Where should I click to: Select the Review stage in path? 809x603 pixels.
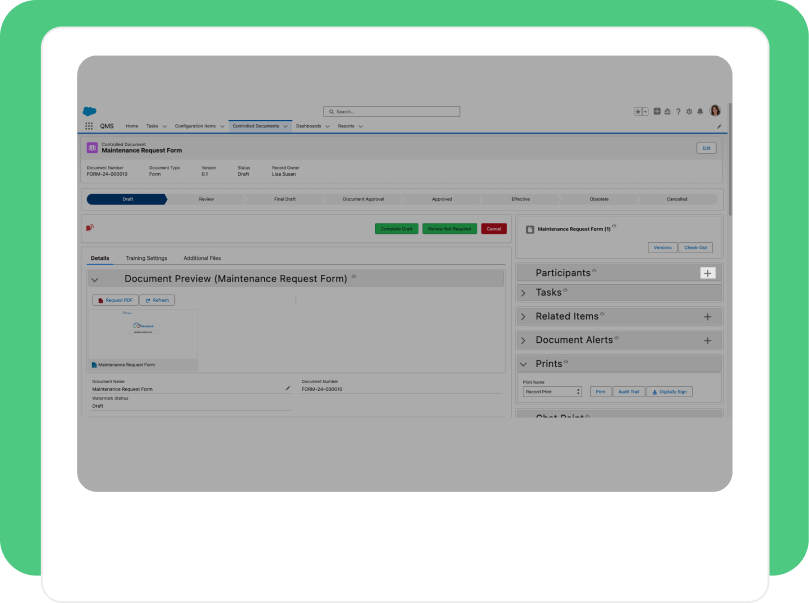pyautogui.click(x=206, y=199)
